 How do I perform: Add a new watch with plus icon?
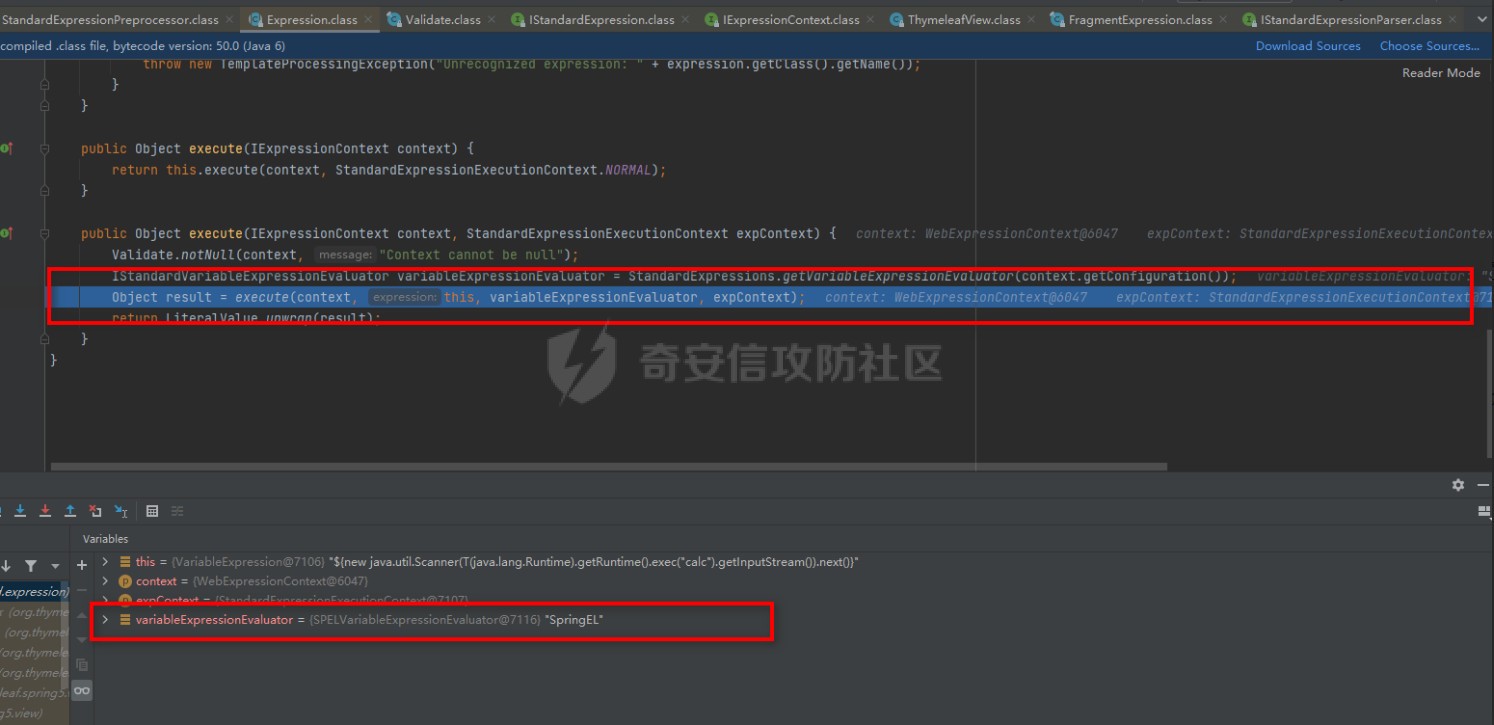point(82,565)
